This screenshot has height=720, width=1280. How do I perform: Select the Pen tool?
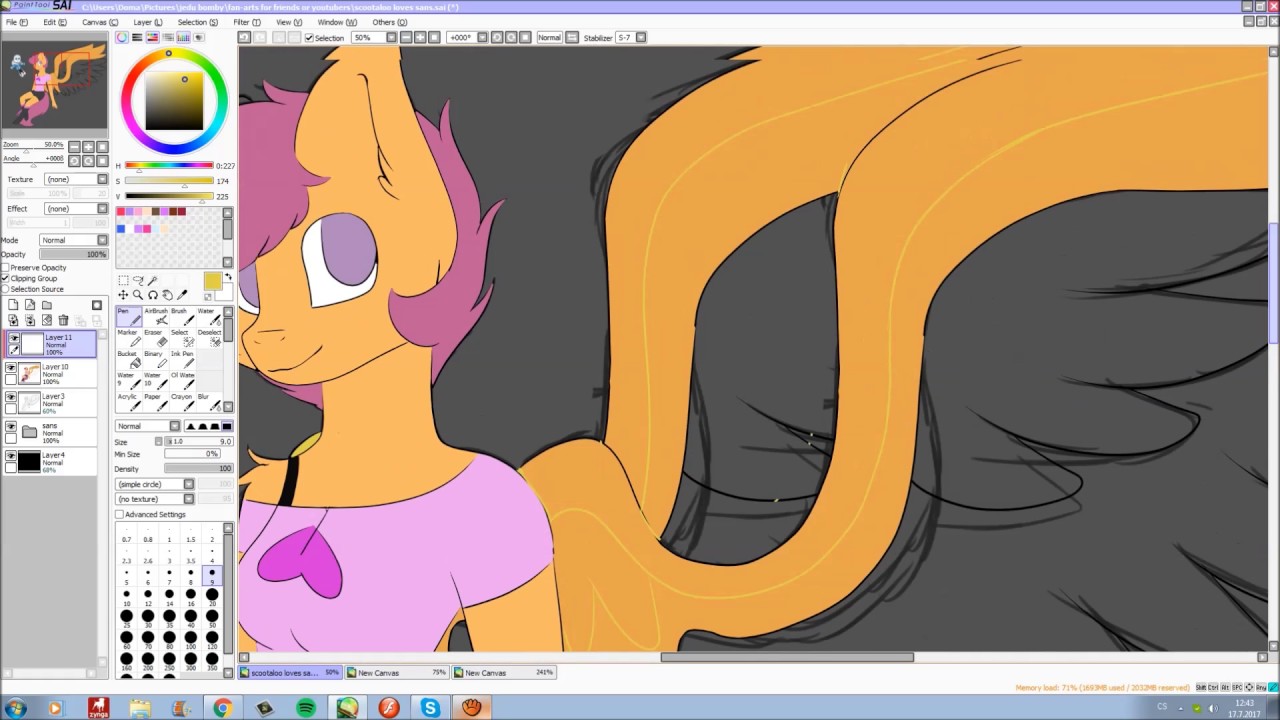click(x=128, y=316)
